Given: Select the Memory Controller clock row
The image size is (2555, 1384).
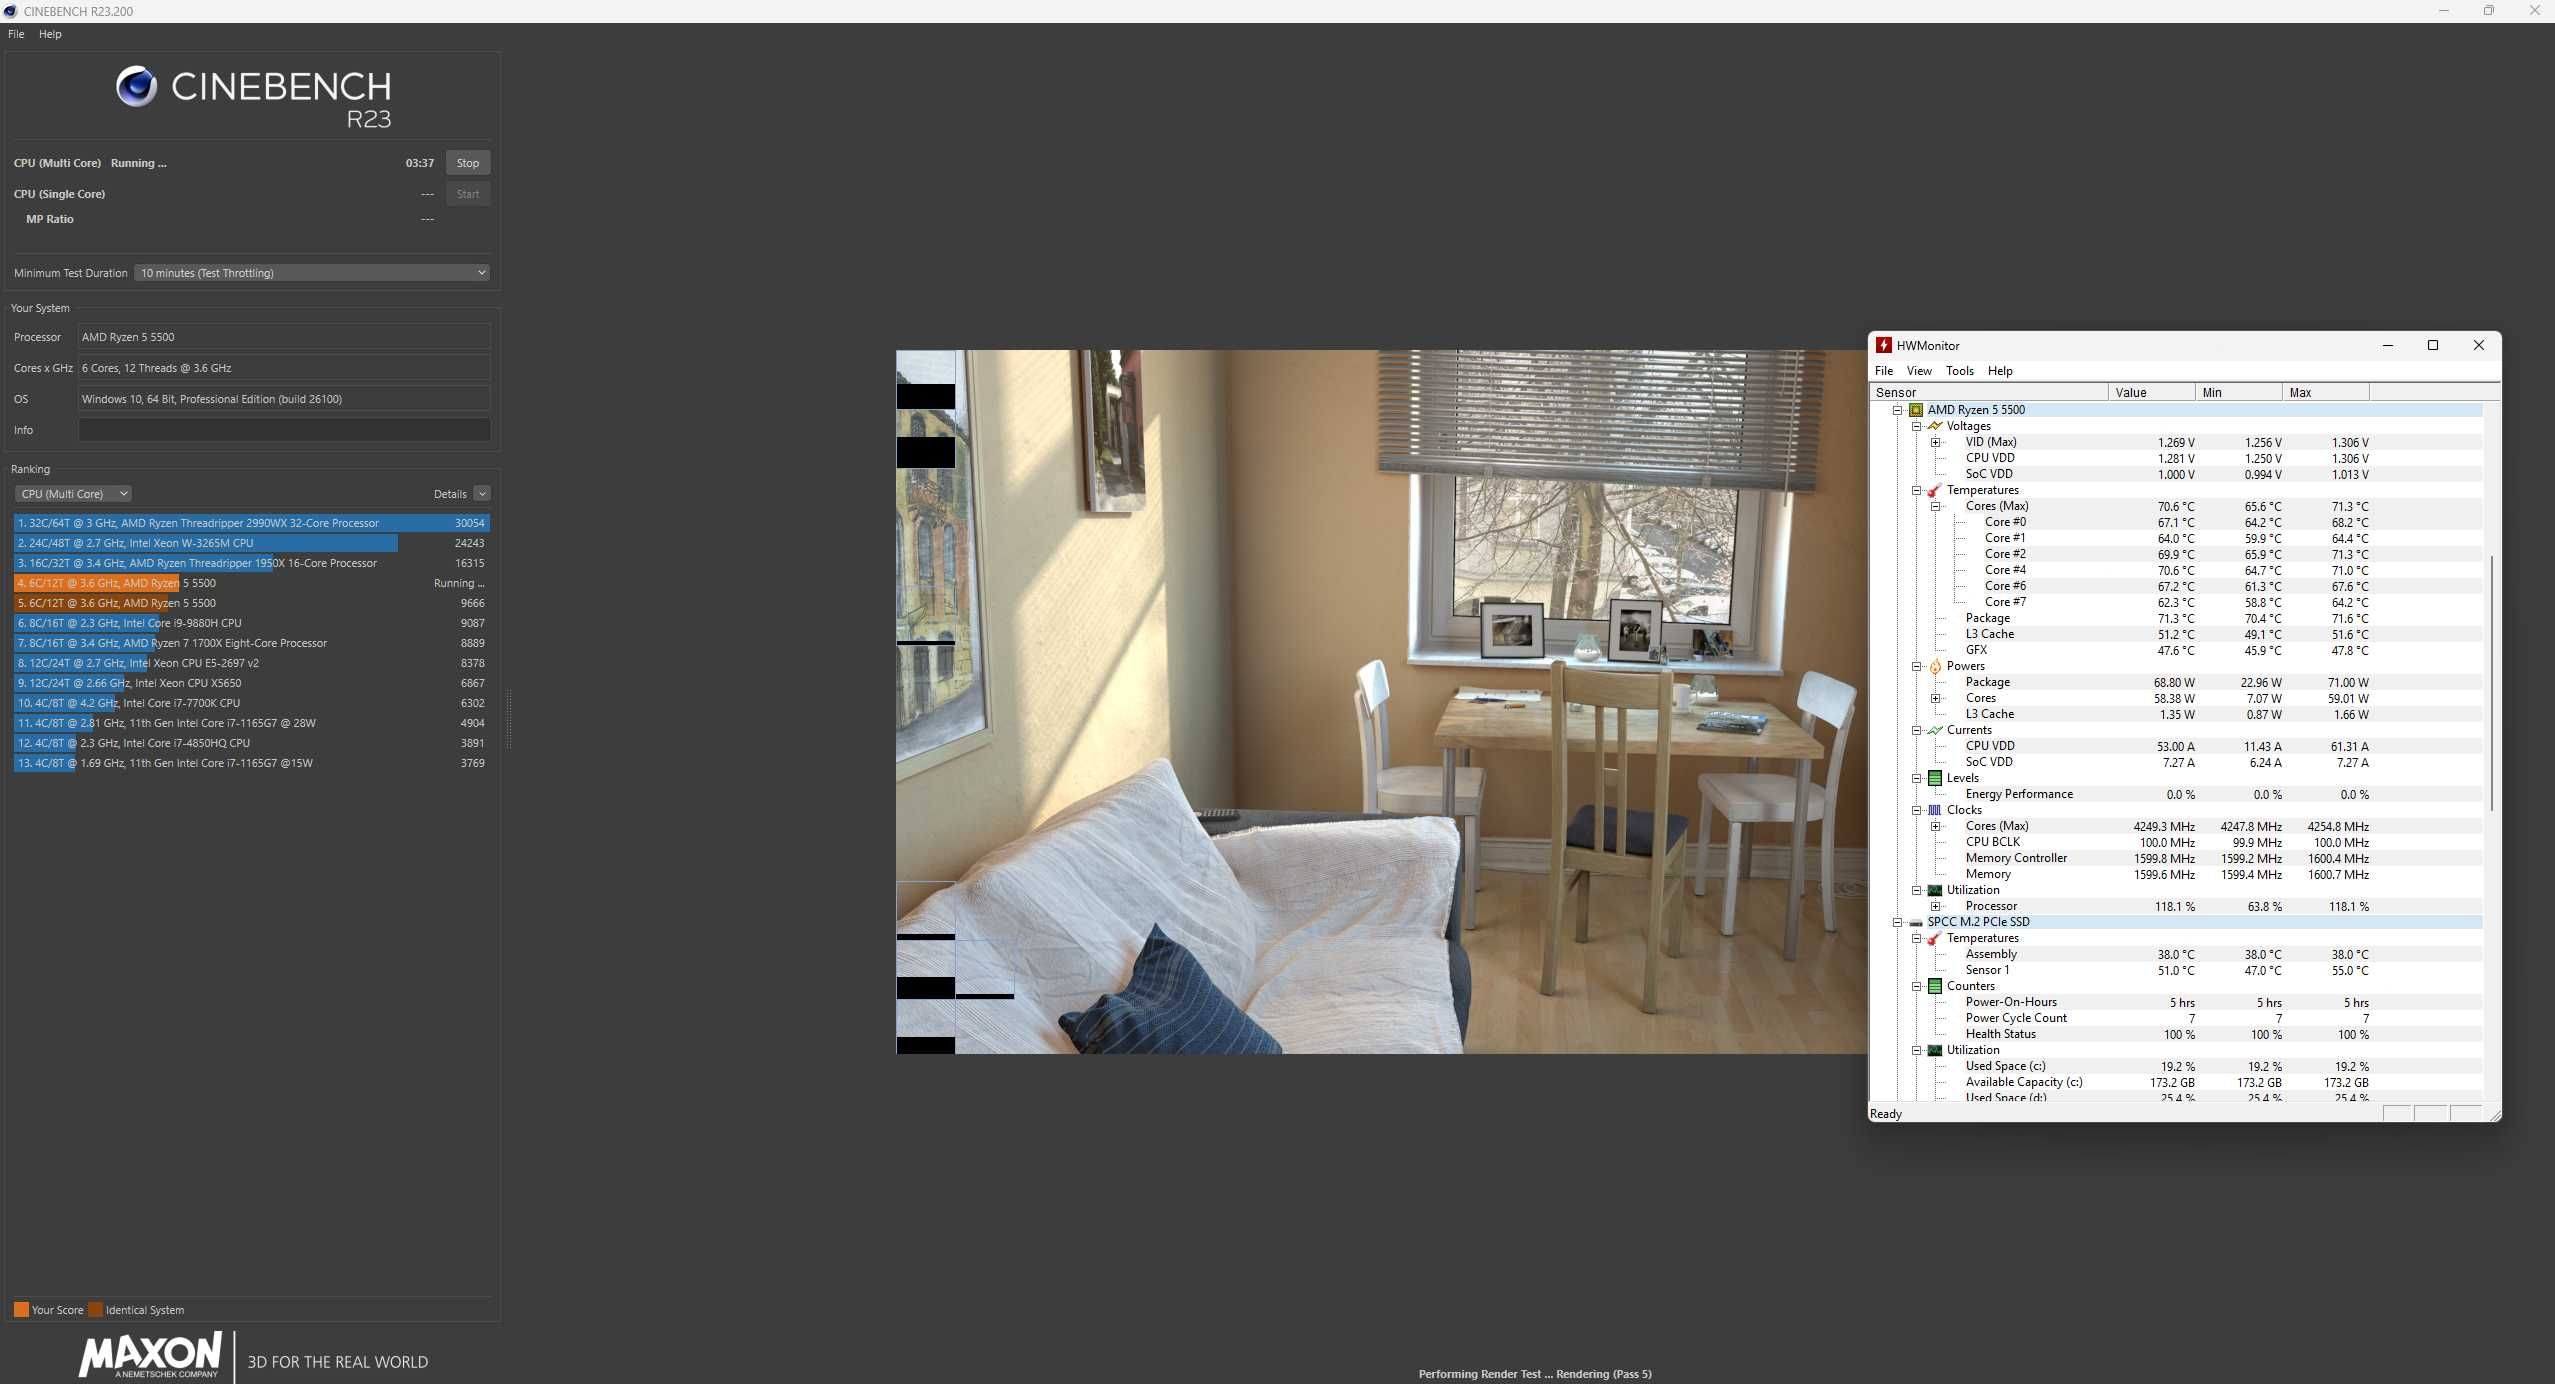Looking at the screenshot, I should point(2176,858).
